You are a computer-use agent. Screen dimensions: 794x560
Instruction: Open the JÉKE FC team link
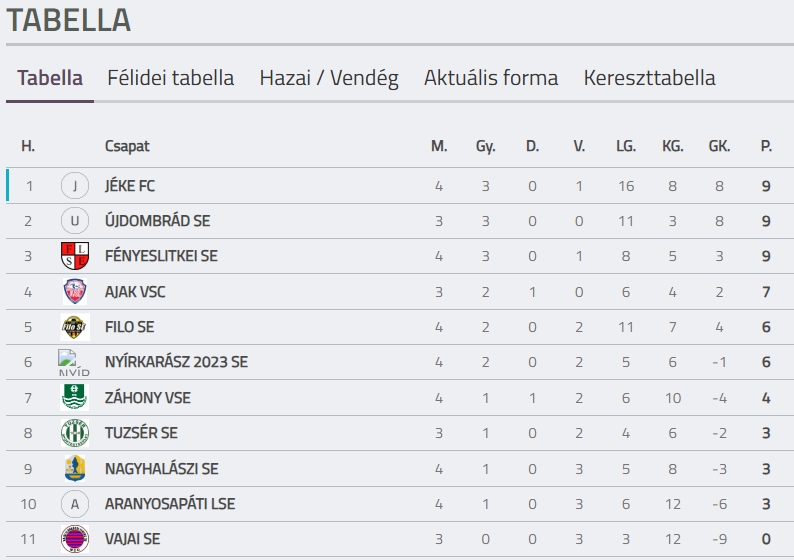pyautogui.click(x=130, y=186)
